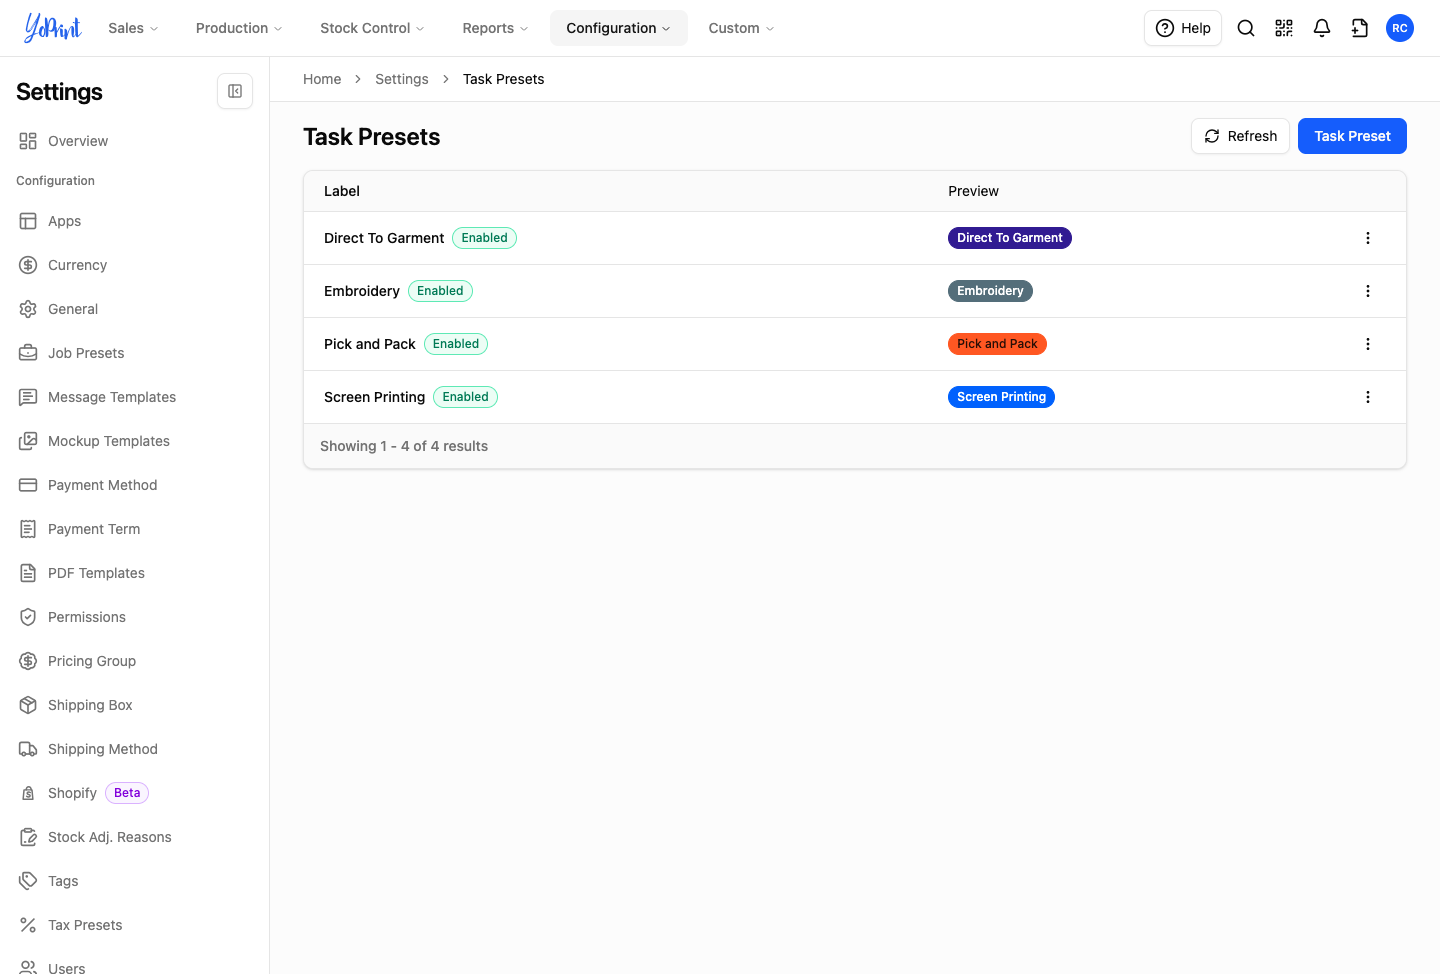Open Permissions settings in sidebar
Screen dimensions: 1440x974
(x=134, y=617)
